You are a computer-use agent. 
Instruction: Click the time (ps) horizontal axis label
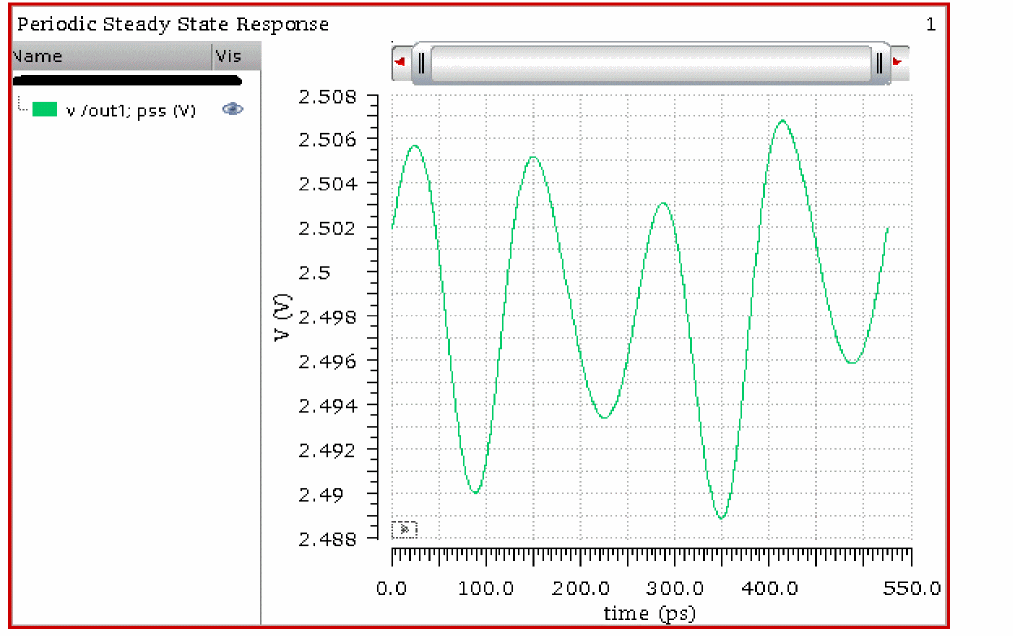coord(650,613)
